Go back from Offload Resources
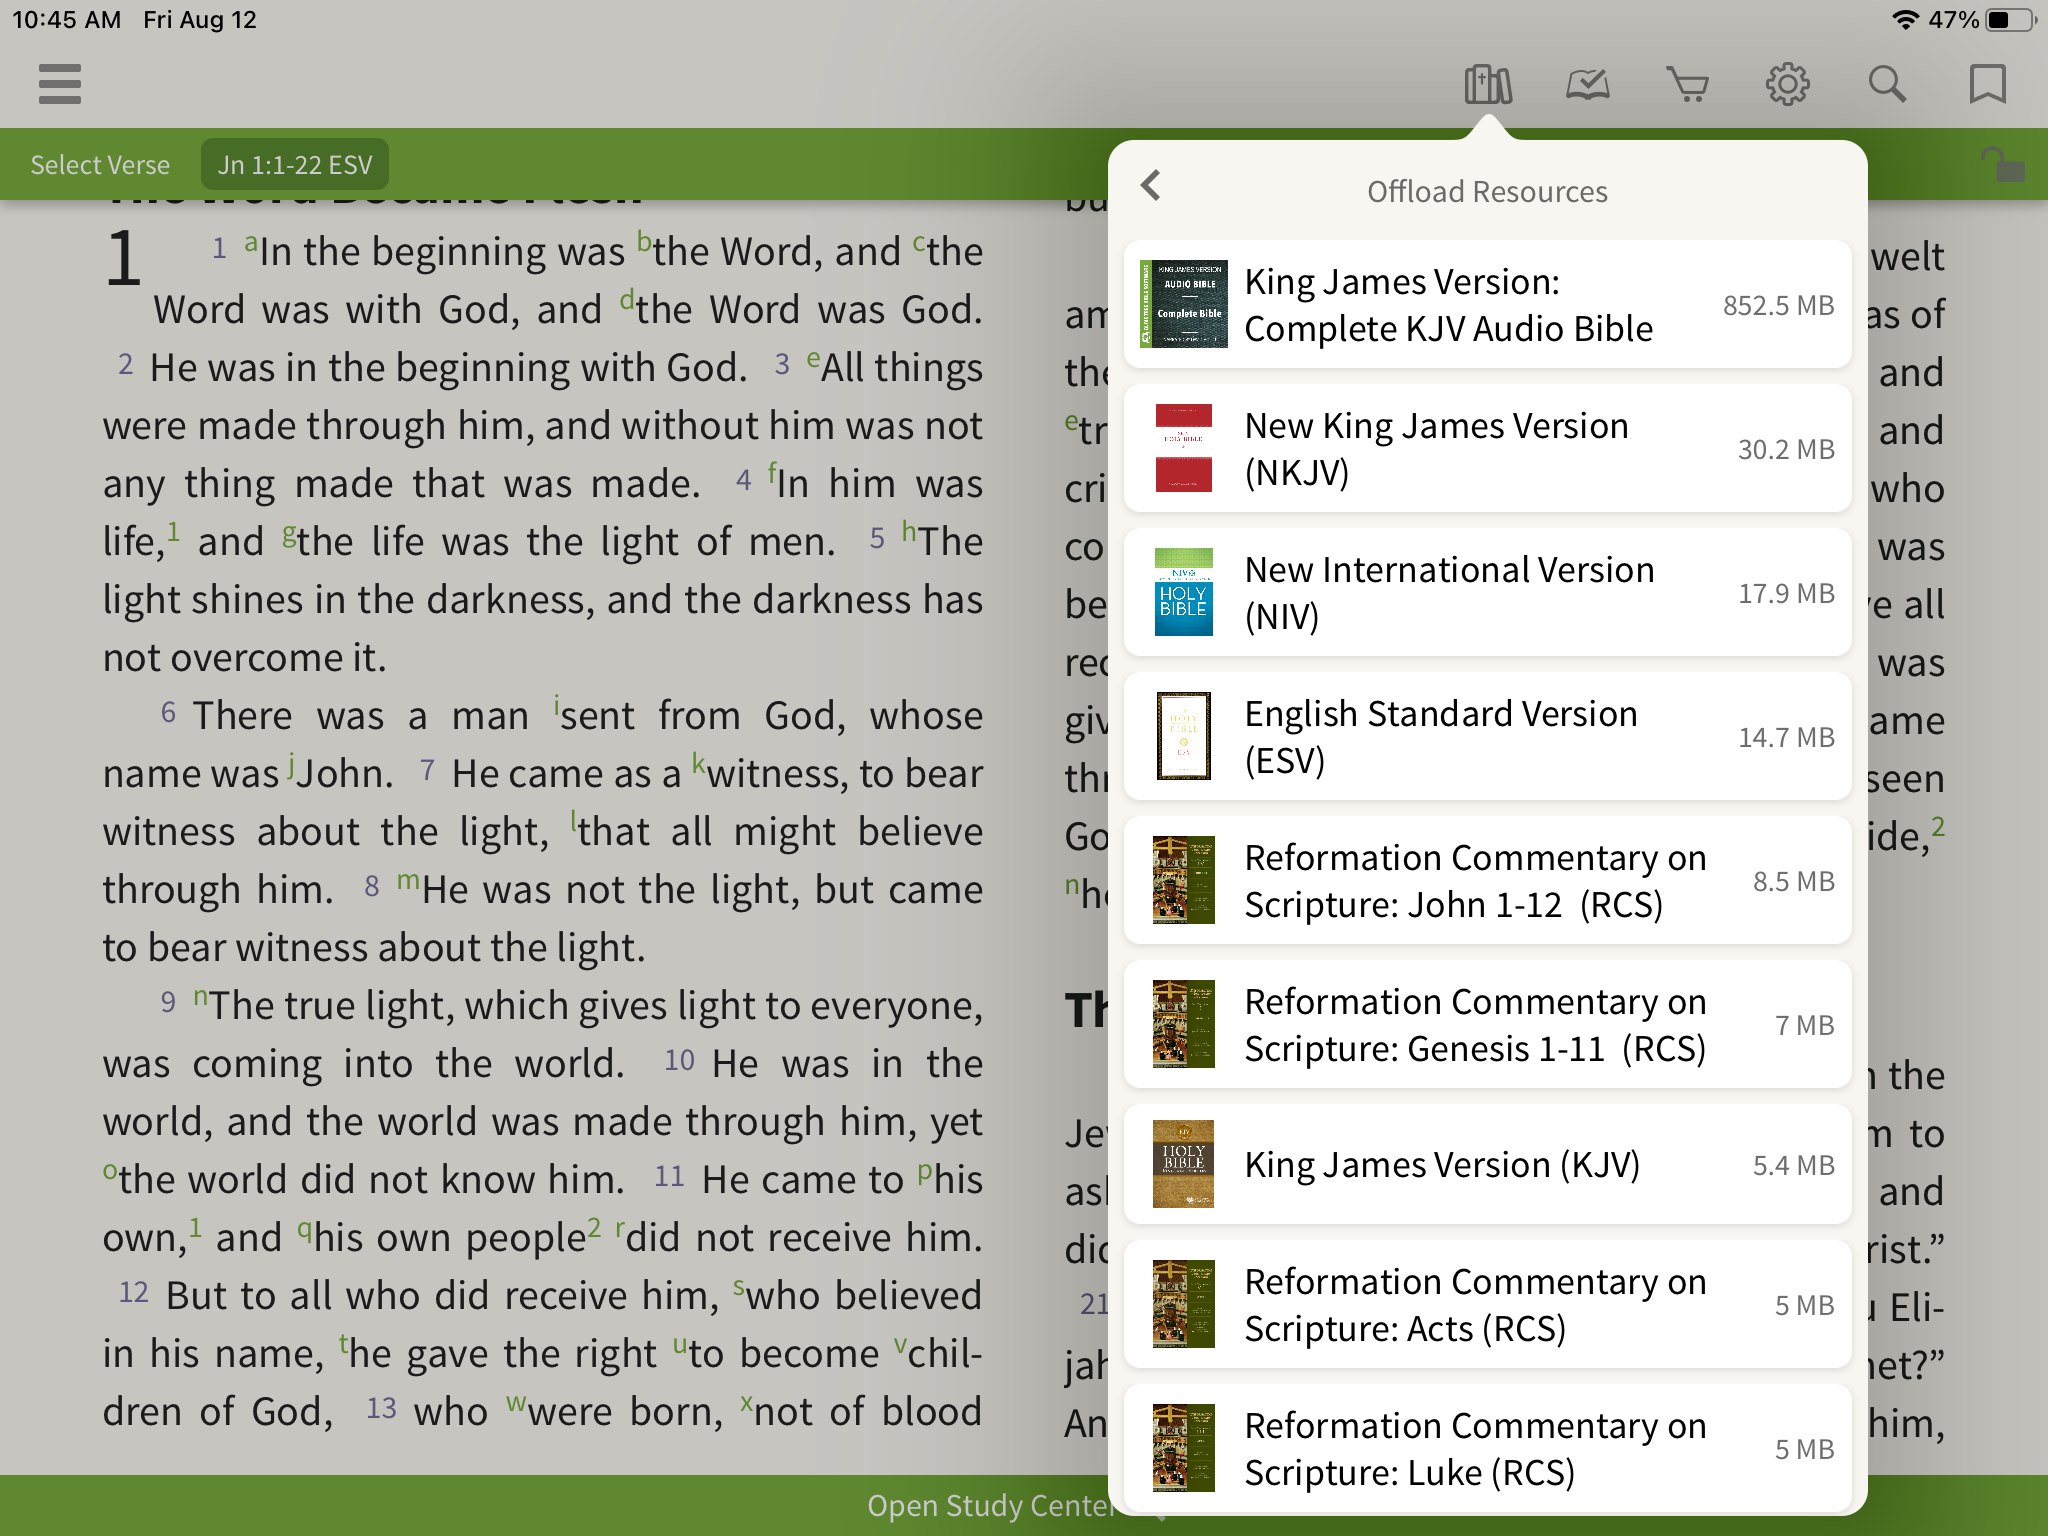 1151,185
